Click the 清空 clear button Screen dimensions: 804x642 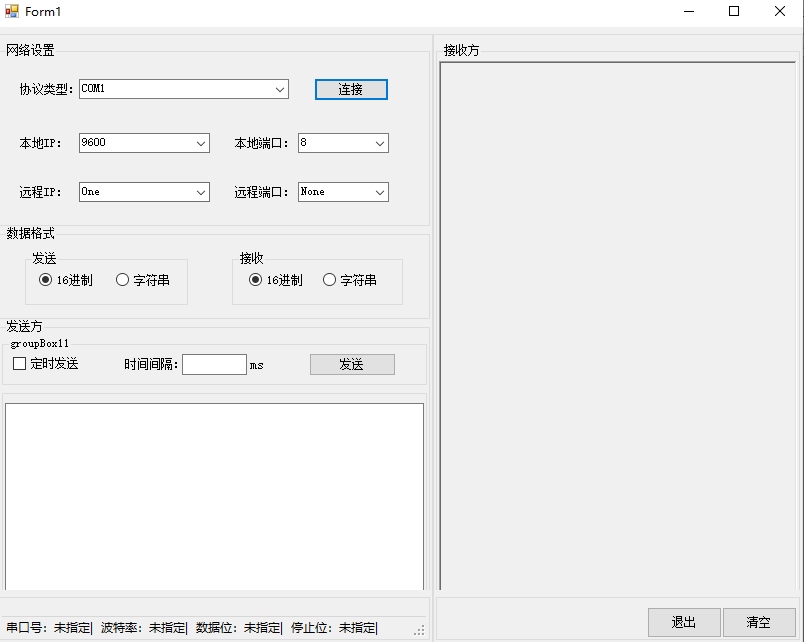[x=759, y=623]
